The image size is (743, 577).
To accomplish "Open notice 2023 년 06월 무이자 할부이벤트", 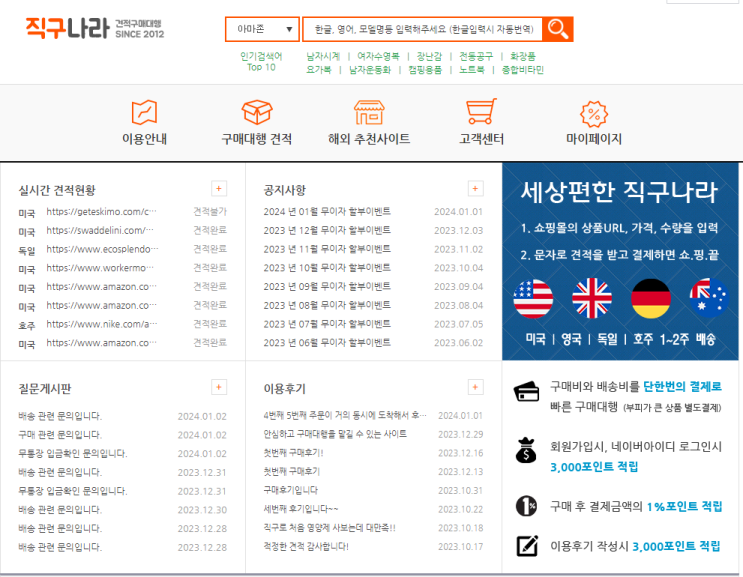I will click(327, 343).
